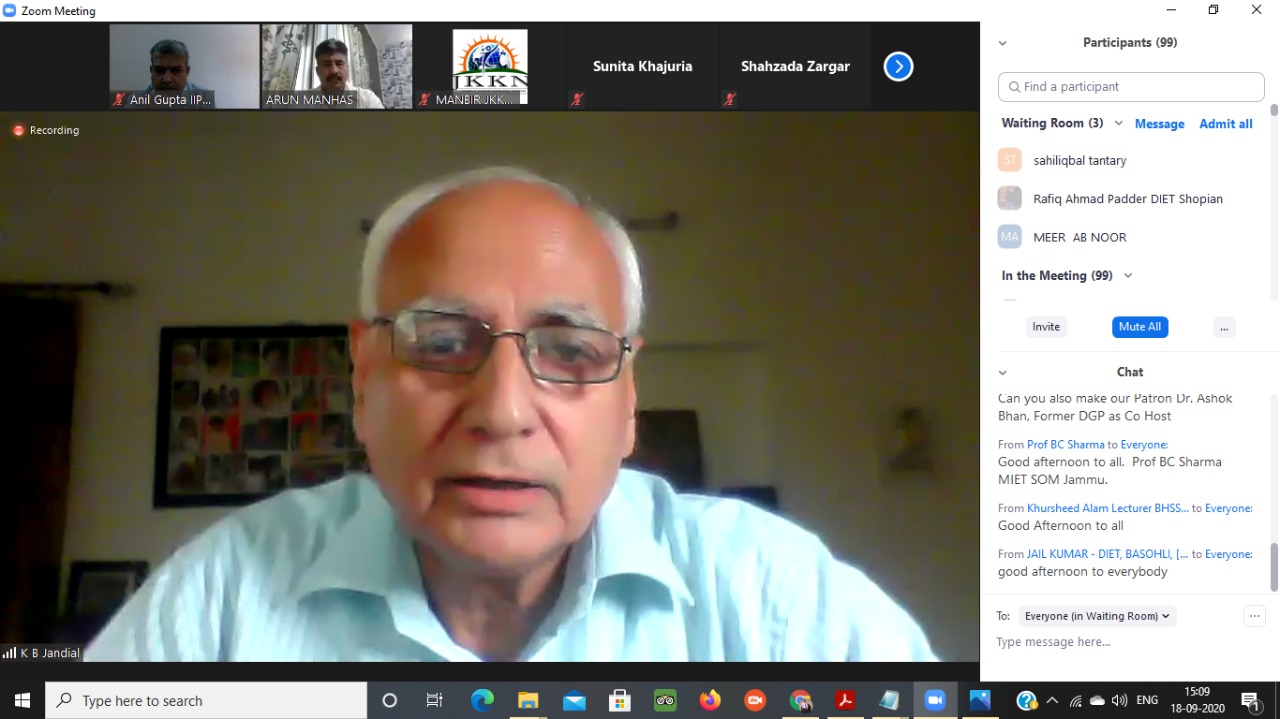Click the chat panel scrollbar

[x=1274, y=567]
